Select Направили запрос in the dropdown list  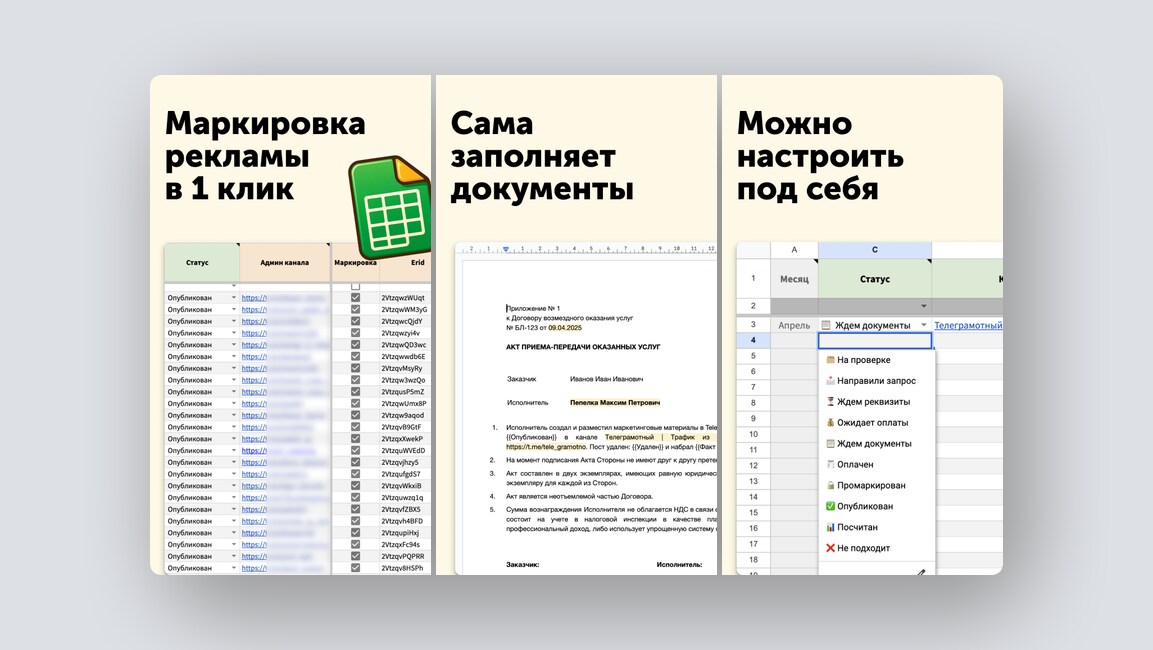876,381
